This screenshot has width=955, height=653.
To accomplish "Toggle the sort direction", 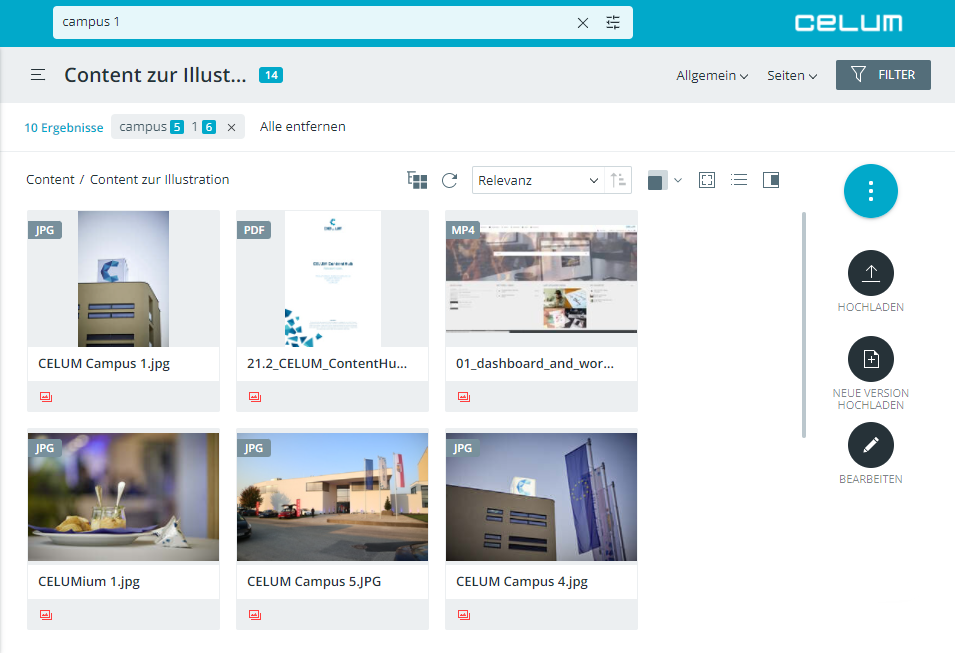I will pos(618,180).
